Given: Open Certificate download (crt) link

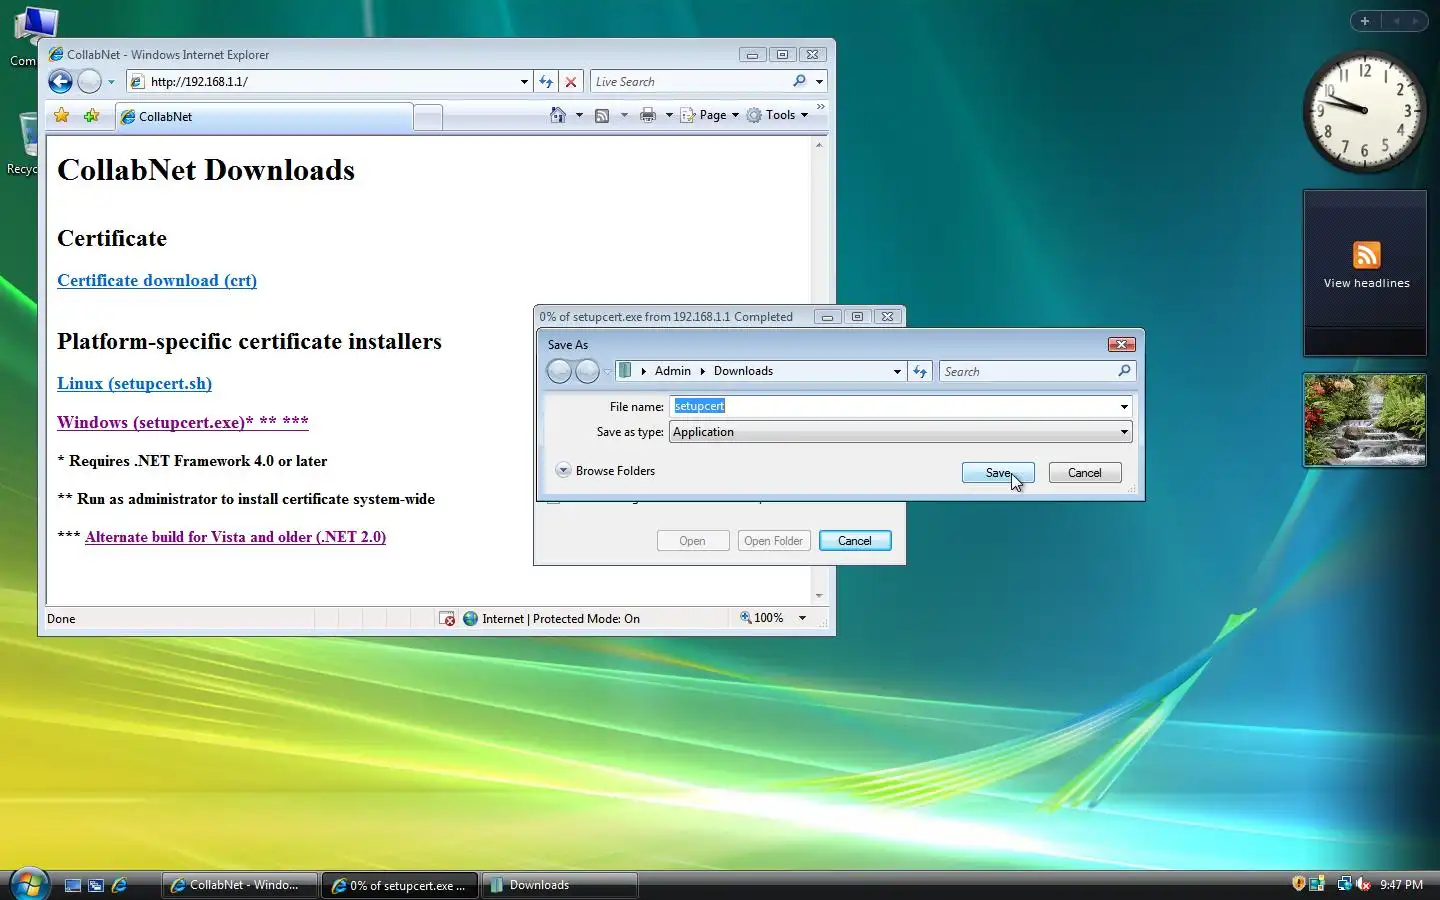Looking at the screenshot, I should (157, 281).
